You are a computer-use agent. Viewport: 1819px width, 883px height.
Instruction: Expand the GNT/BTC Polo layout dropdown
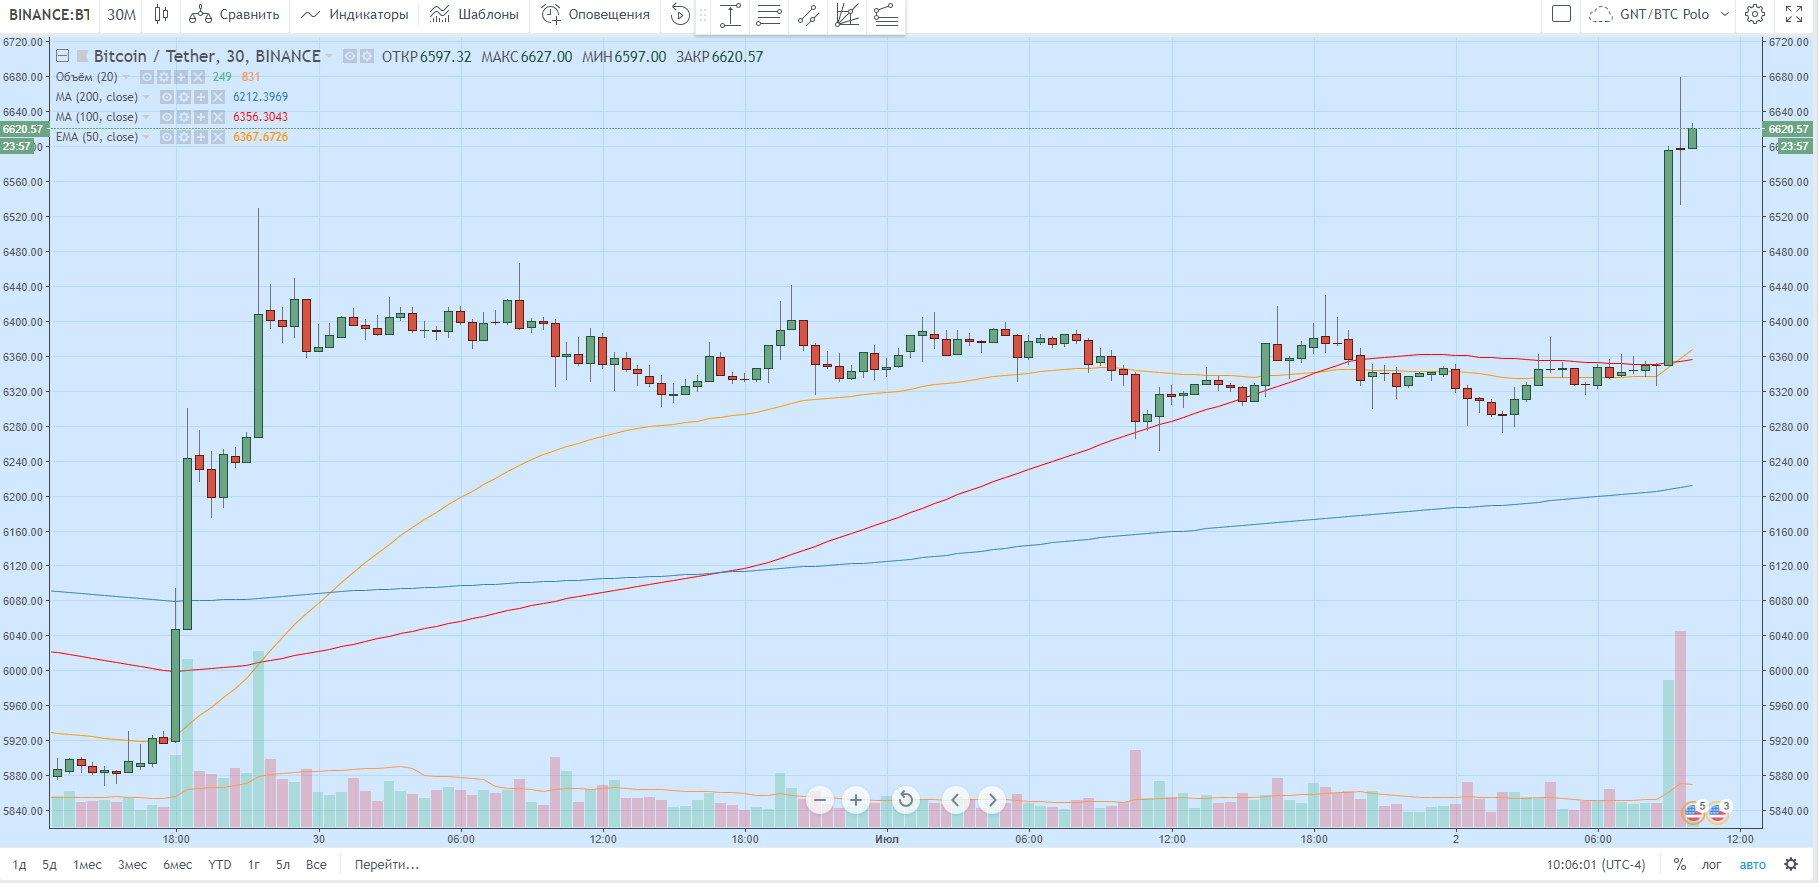coord(1725,14)
